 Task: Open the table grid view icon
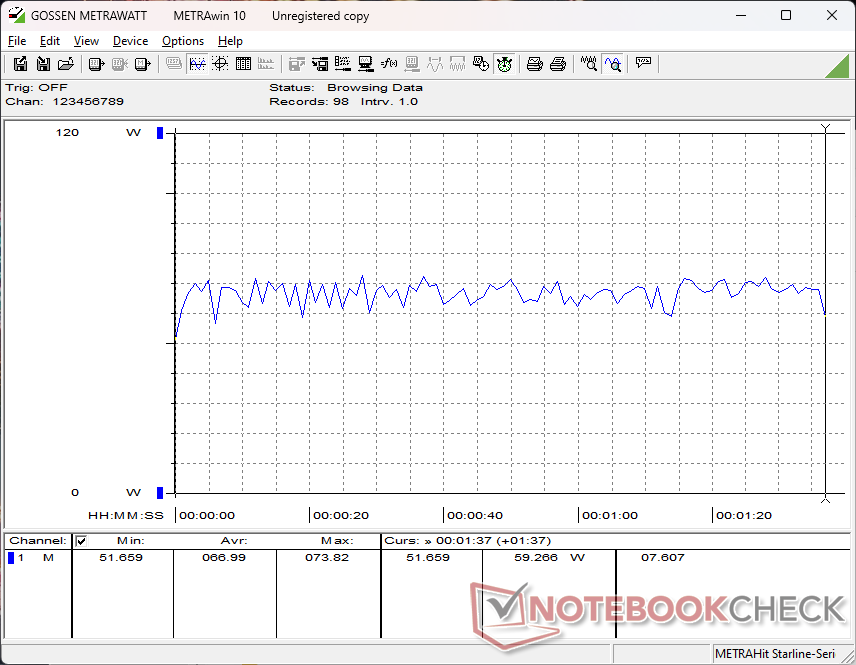[243, 64]
